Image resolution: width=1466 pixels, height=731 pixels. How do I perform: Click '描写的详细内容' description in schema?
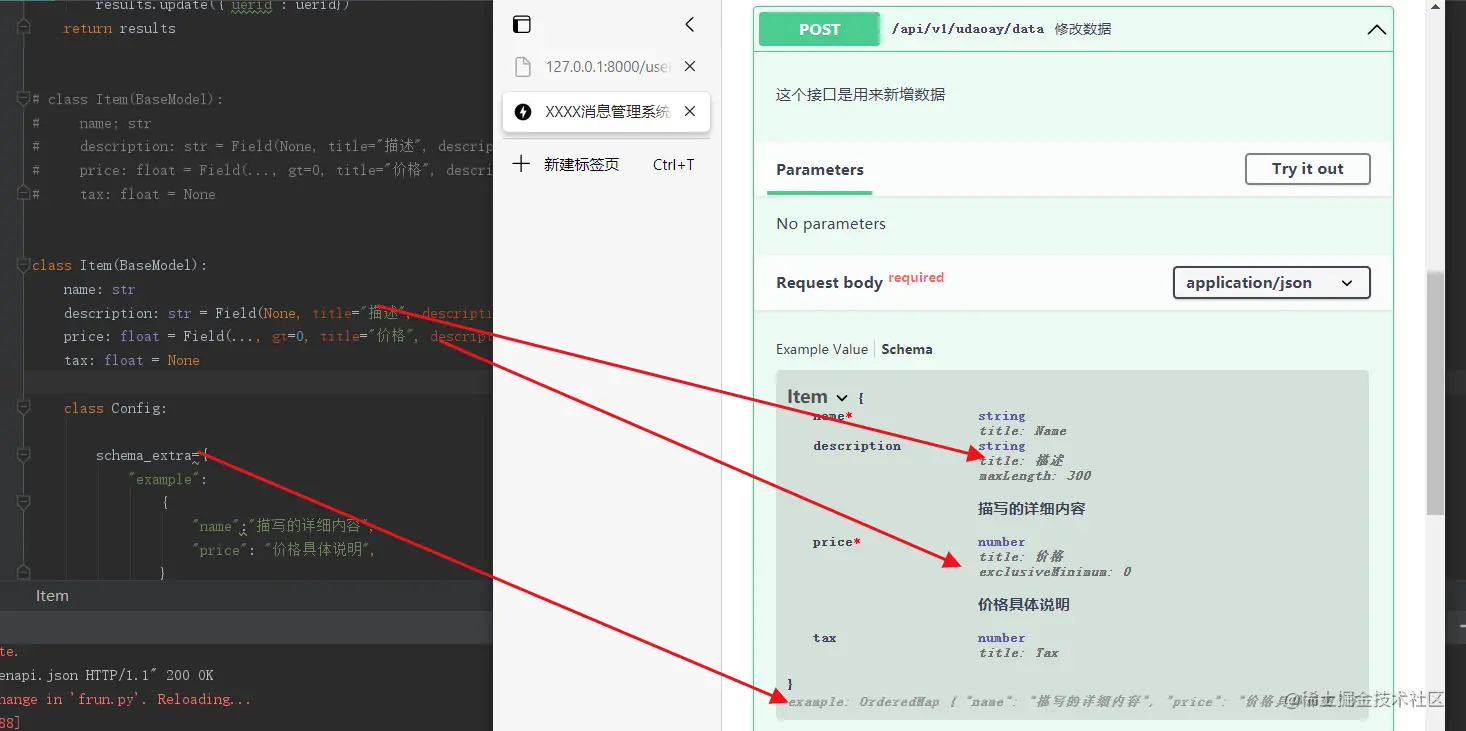pos(1031,509)
